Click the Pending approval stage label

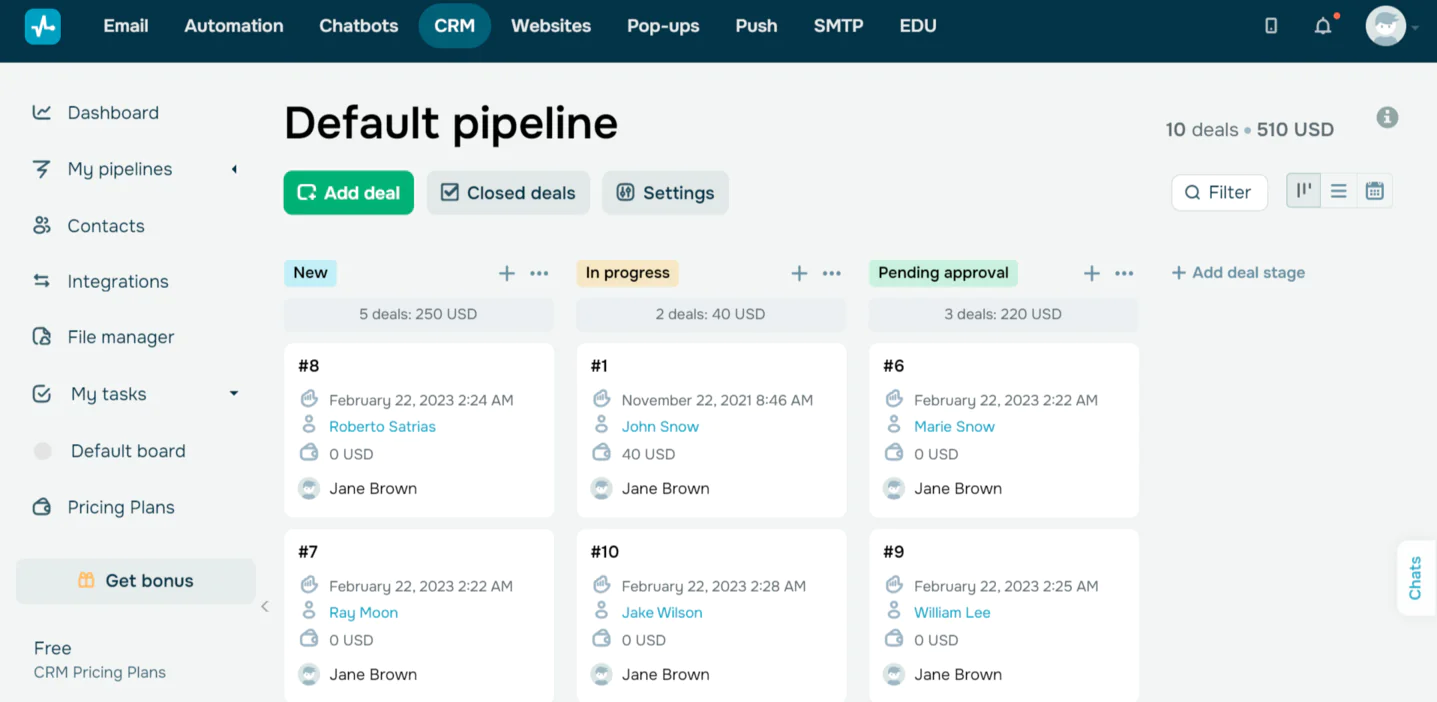click(x=943, y=273)
